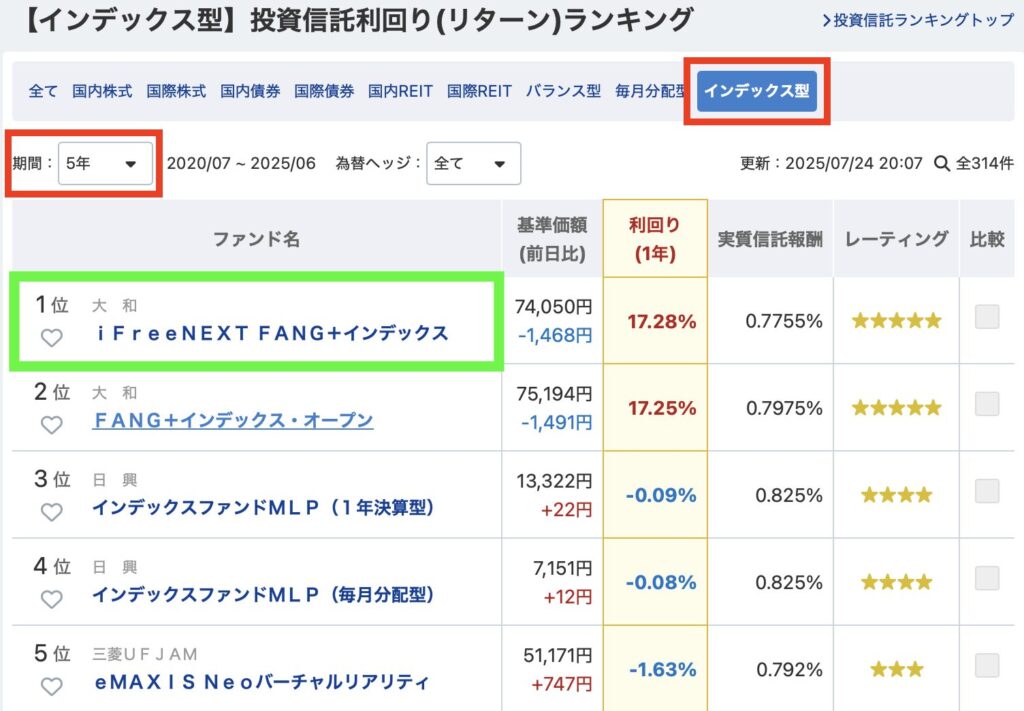Click heart icon for 3位 インデックスファンドMLP
This screenshot has height=711, width=1024.
point(51,512)
